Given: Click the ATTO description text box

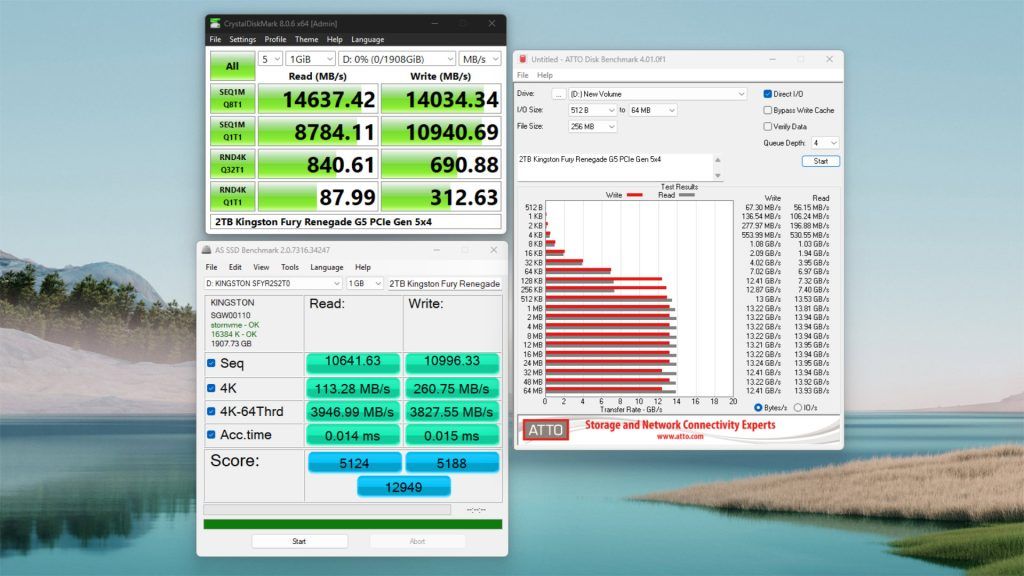Looking at the screenshot, I should click(x=615, y=167).
